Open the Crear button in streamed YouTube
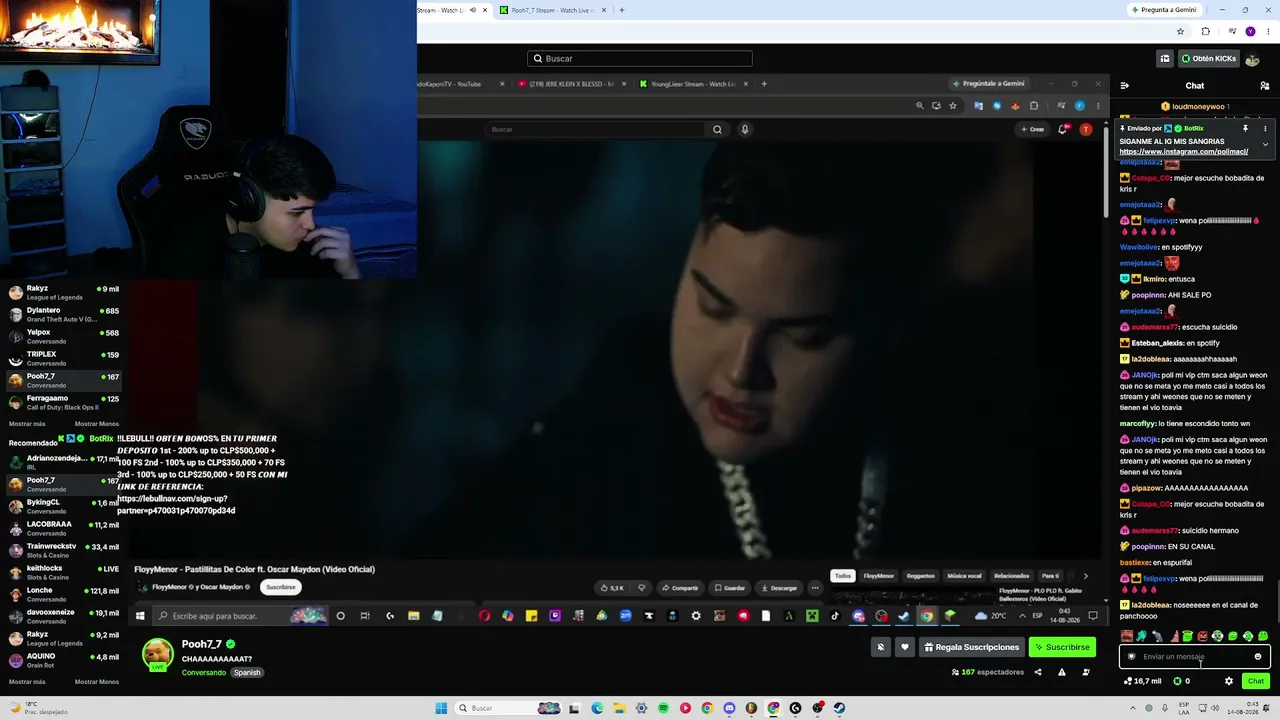Viewport: 1280px width, 720px height. point(1032,129)
